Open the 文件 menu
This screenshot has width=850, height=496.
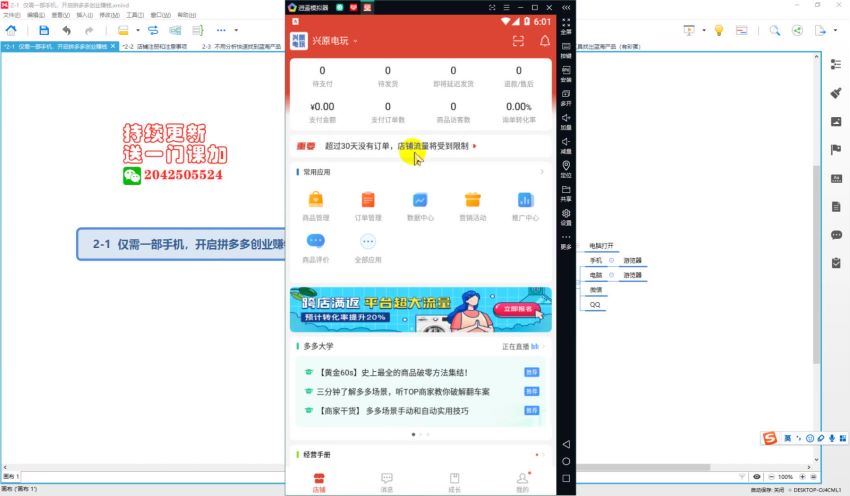click(11, 15)
